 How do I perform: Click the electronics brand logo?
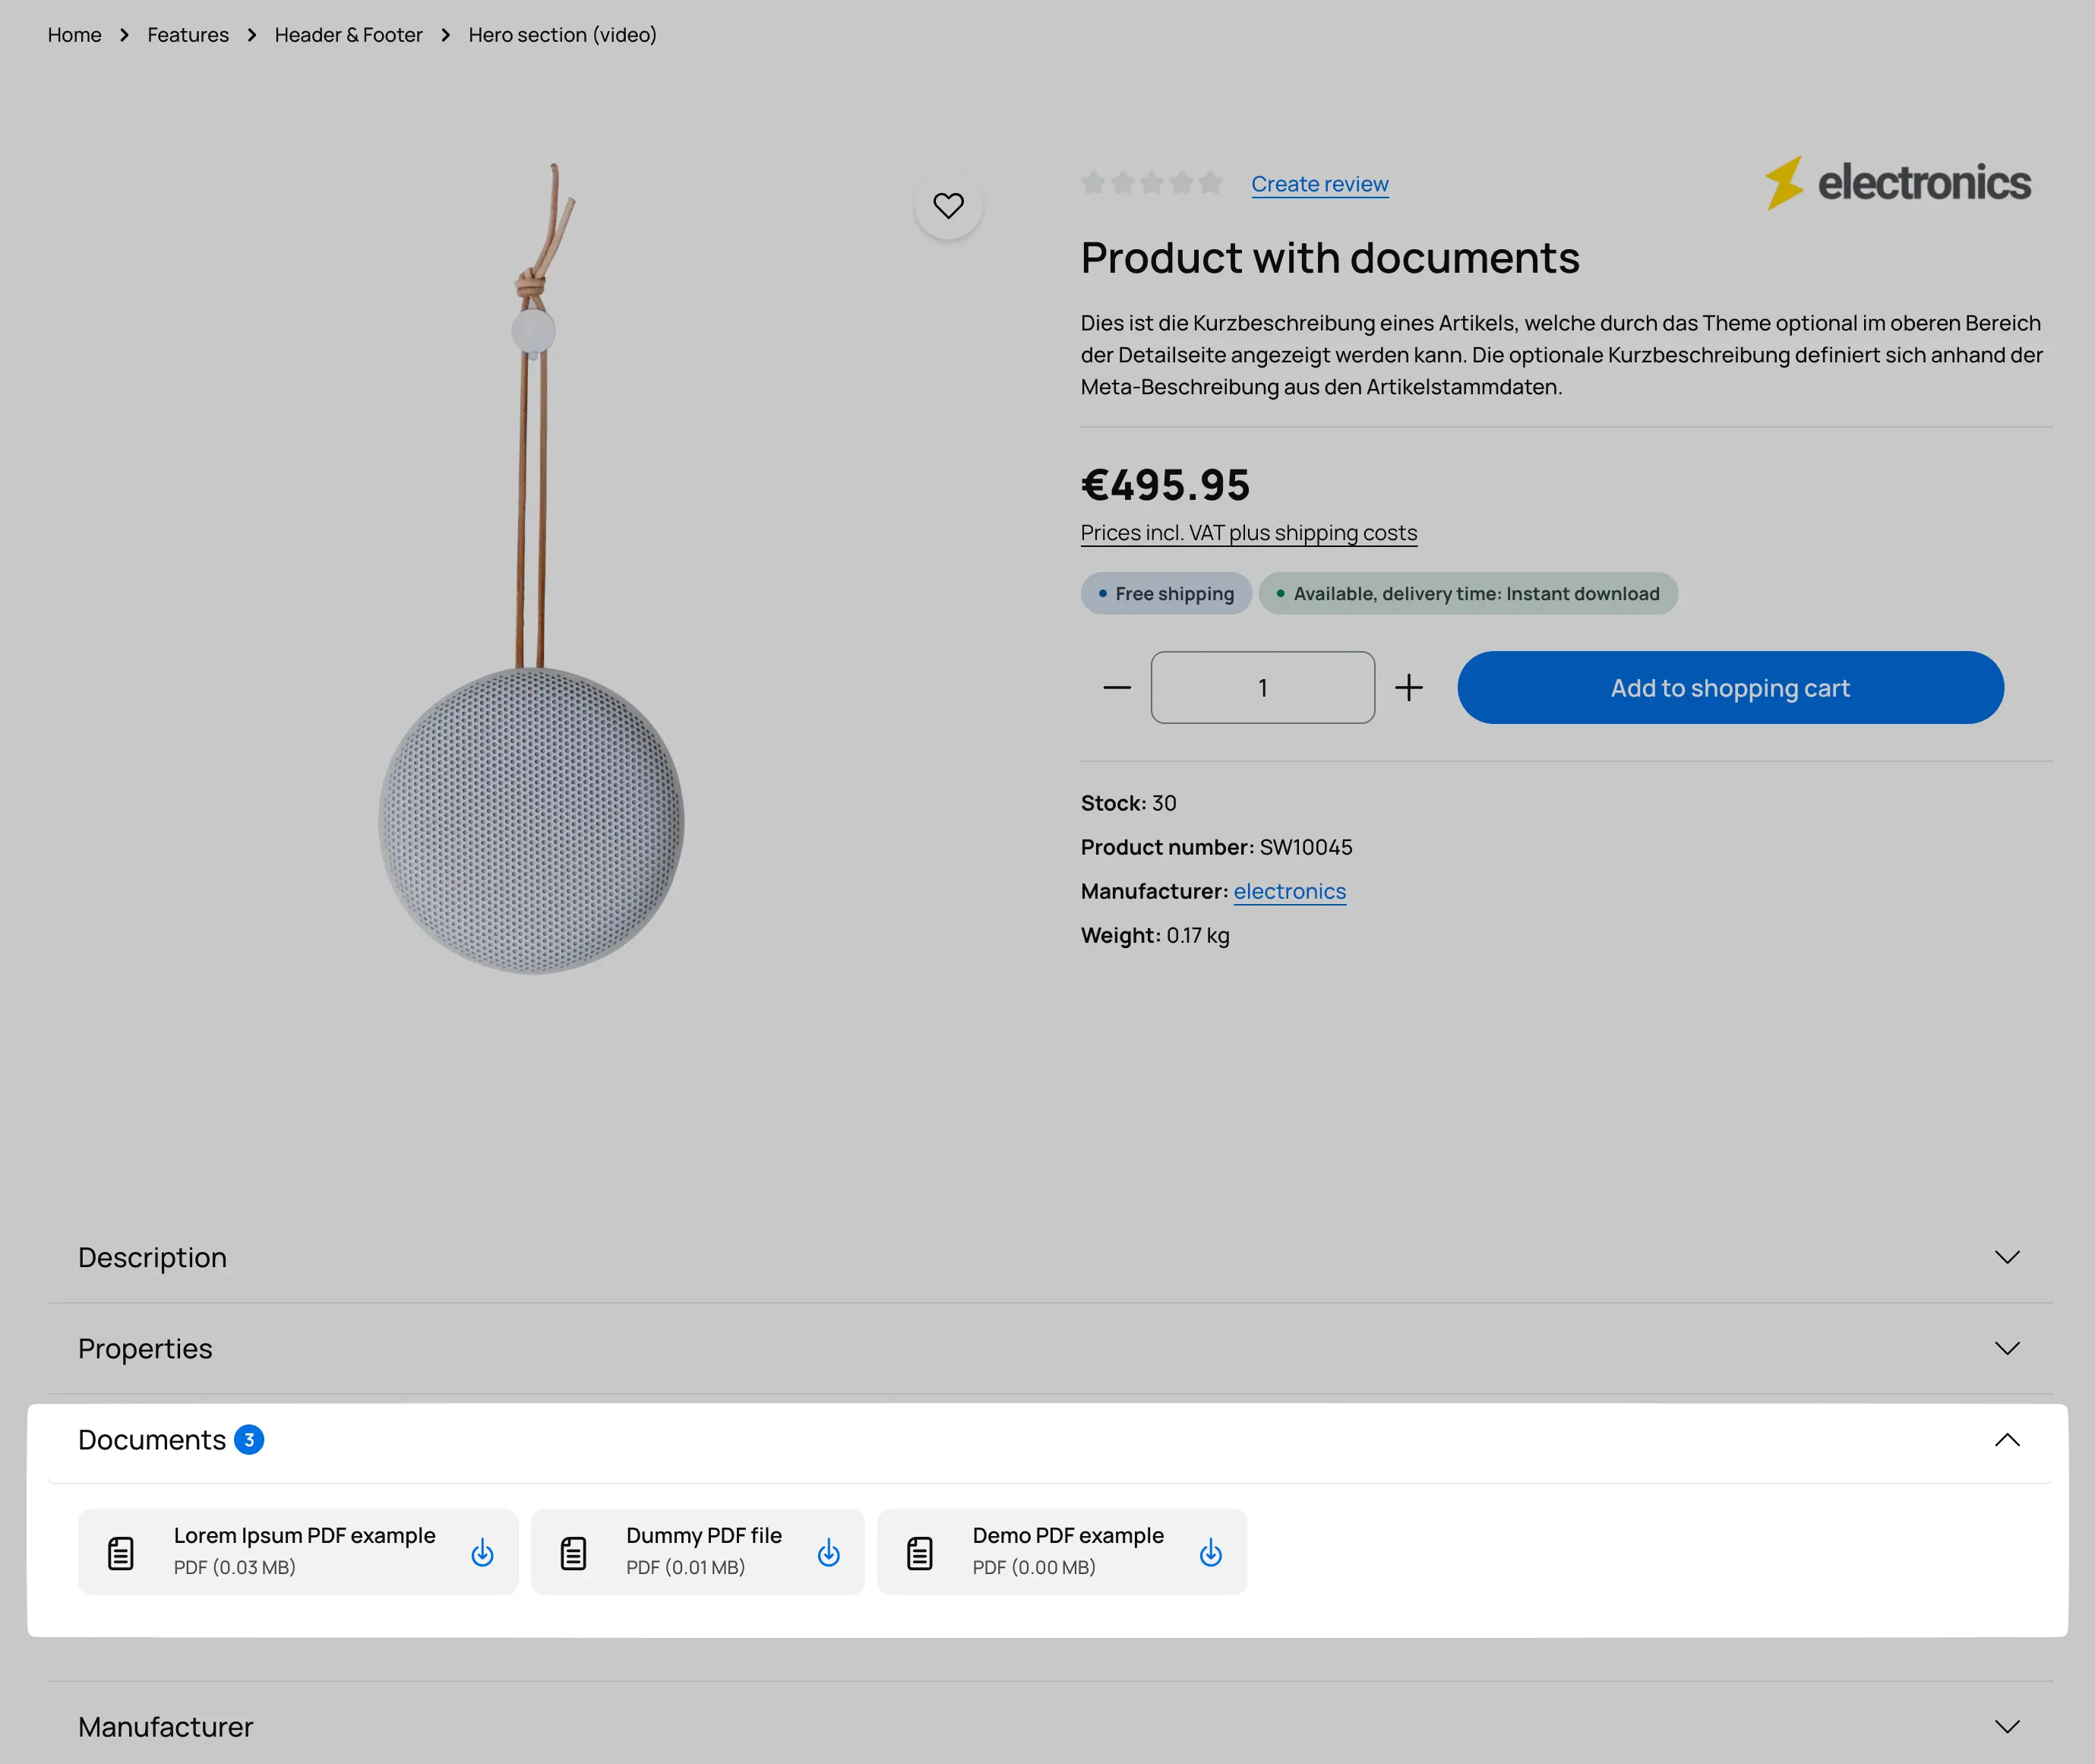[1897, 183]
